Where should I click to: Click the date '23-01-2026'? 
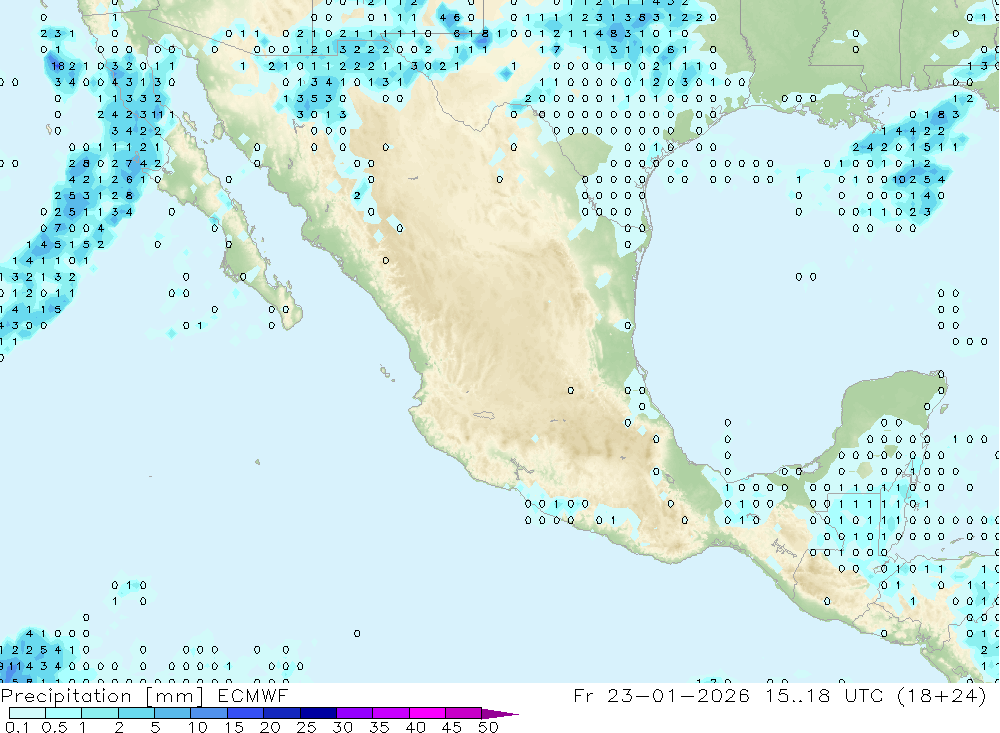pyautogui.click(x=678, y=695)
